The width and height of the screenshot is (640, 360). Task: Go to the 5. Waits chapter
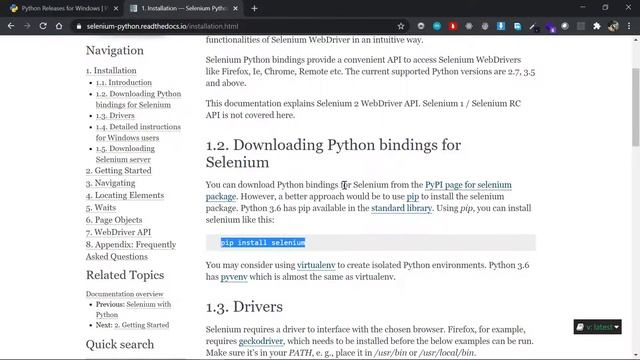coord(101,207)
